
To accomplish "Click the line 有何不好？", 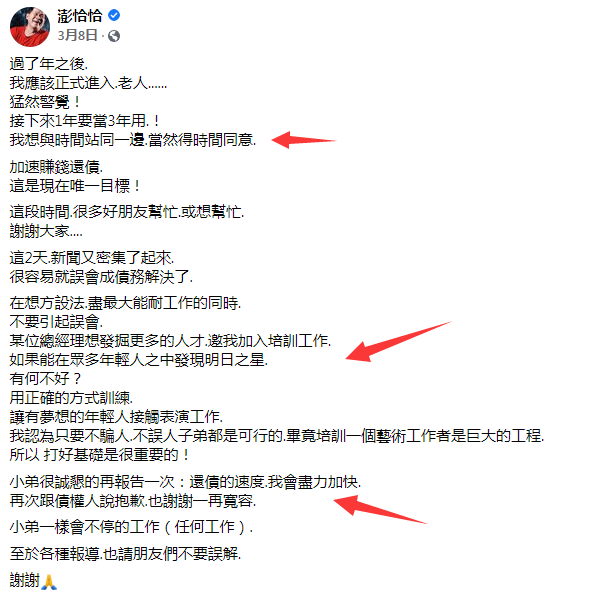I will coord(46,378).
